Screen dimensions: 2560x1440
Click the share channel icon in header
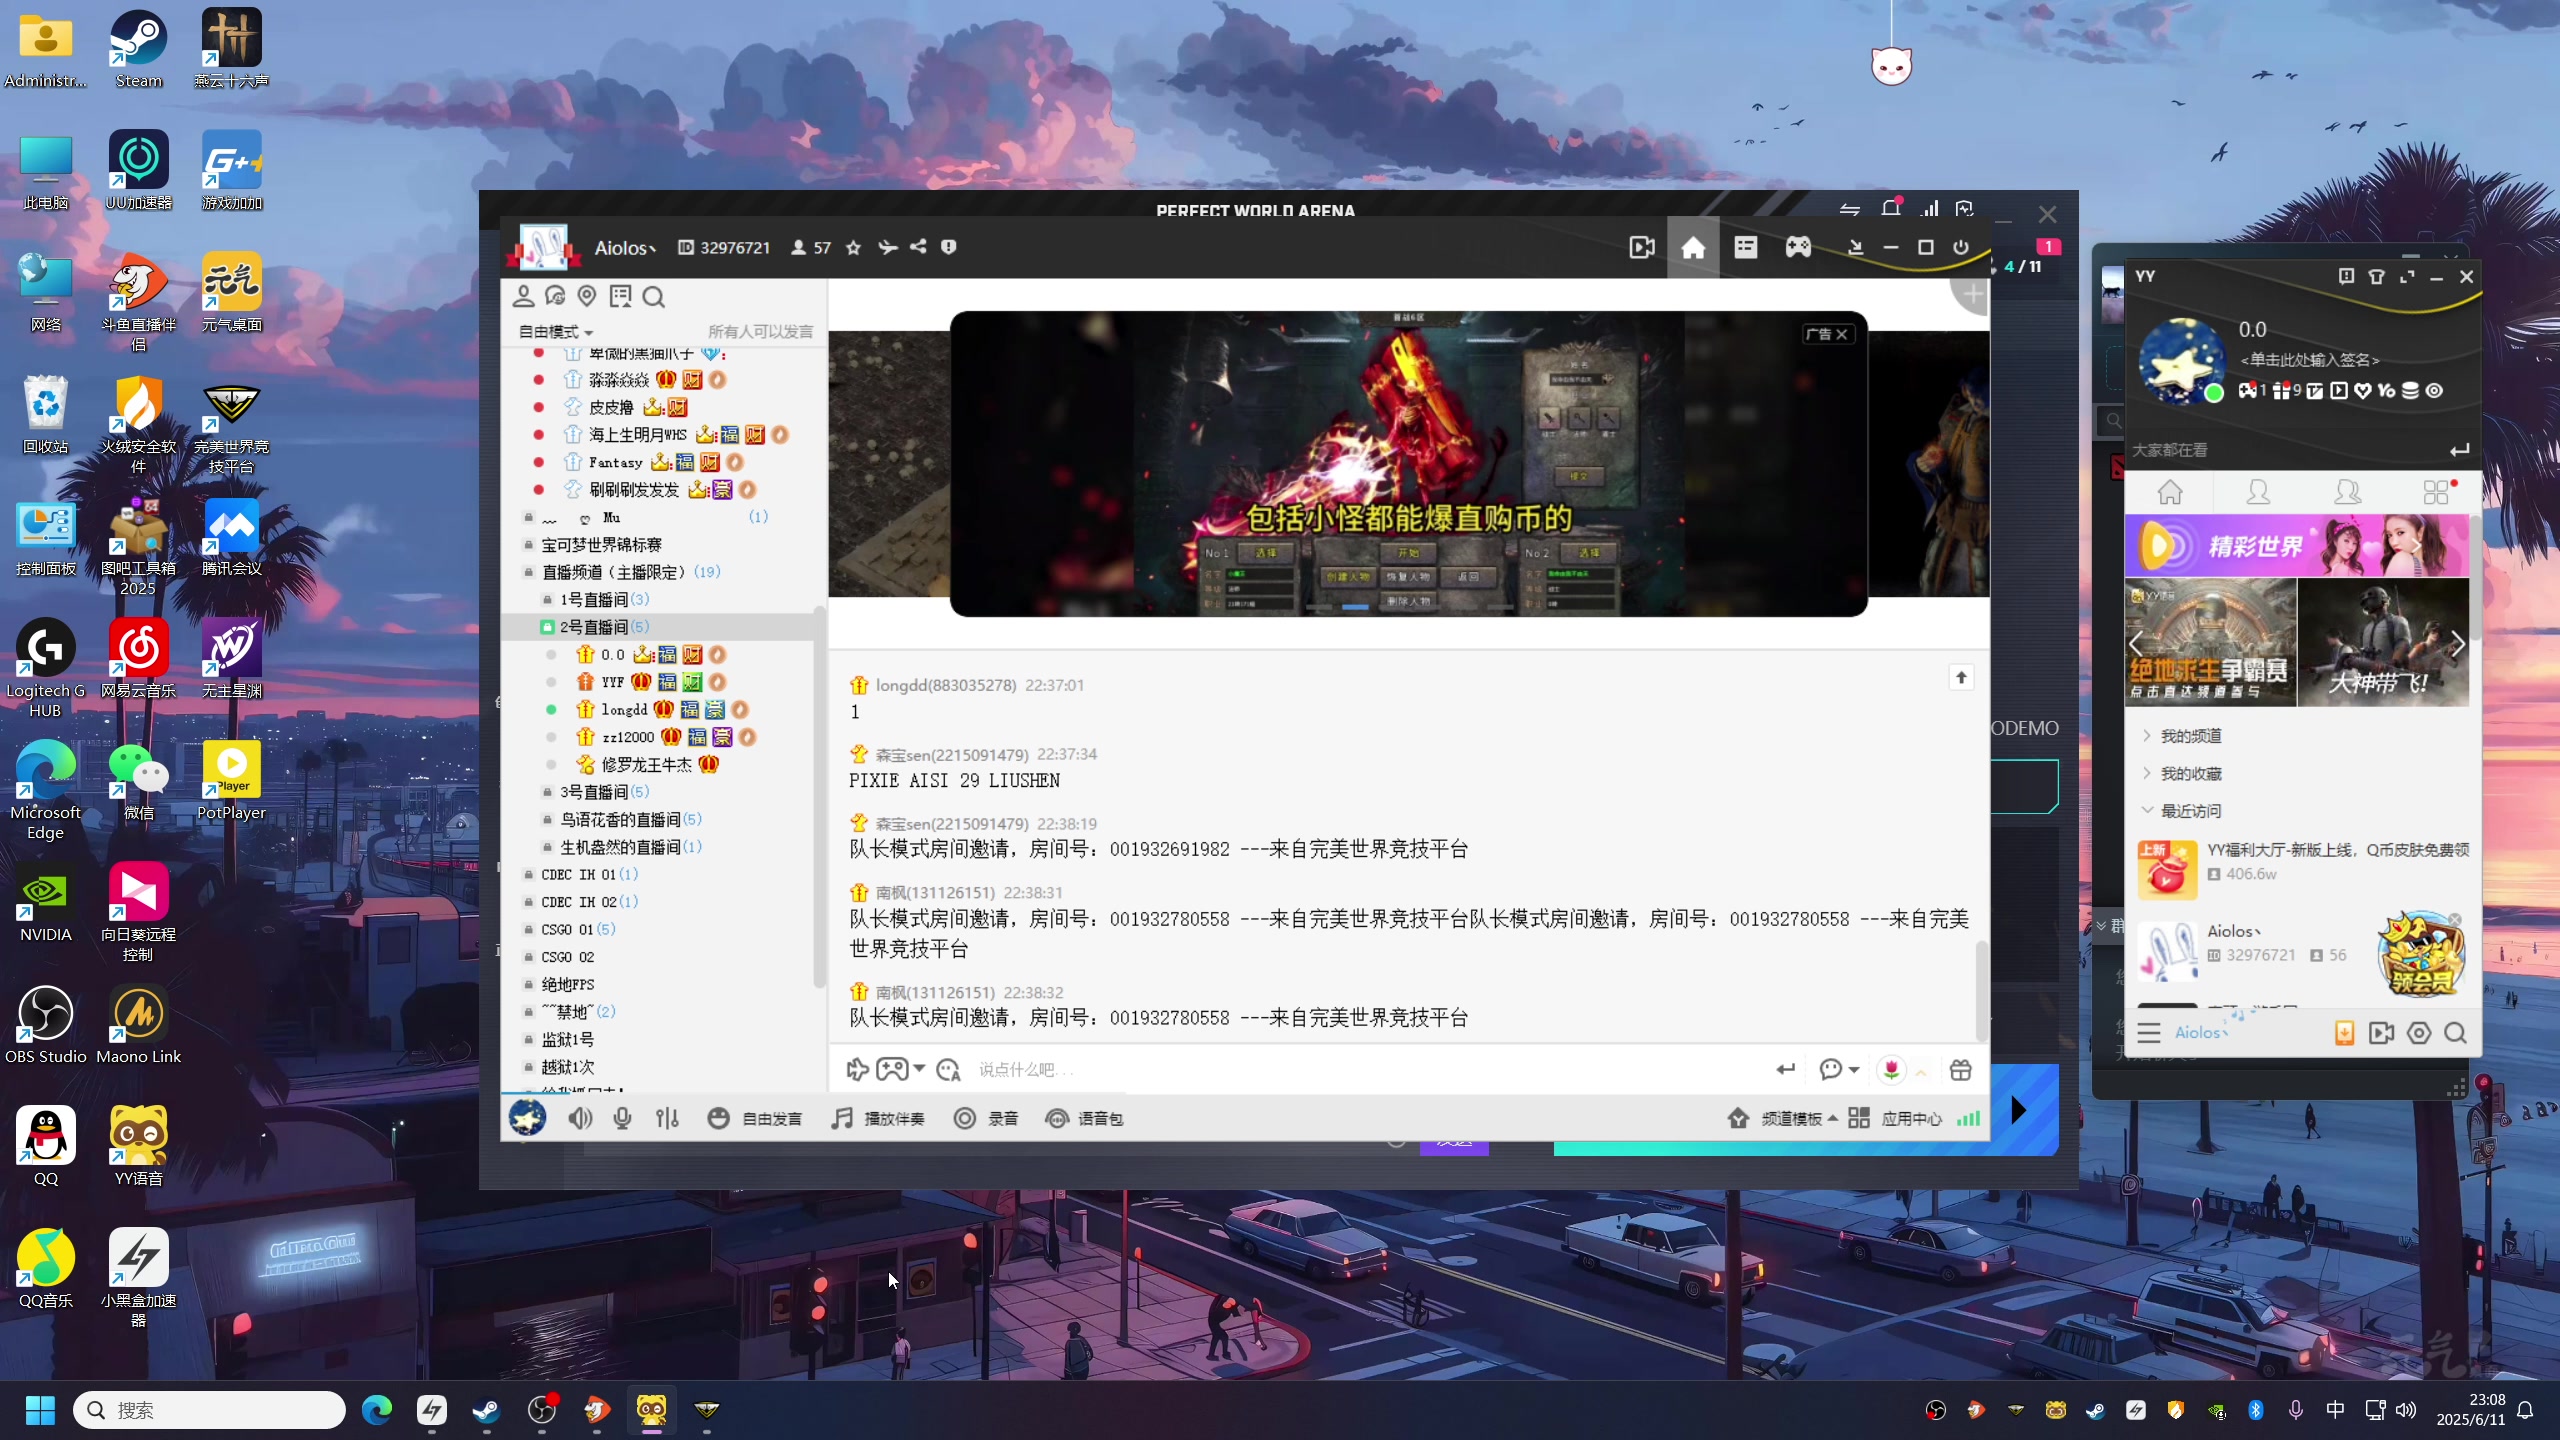[x=918, y=247]
